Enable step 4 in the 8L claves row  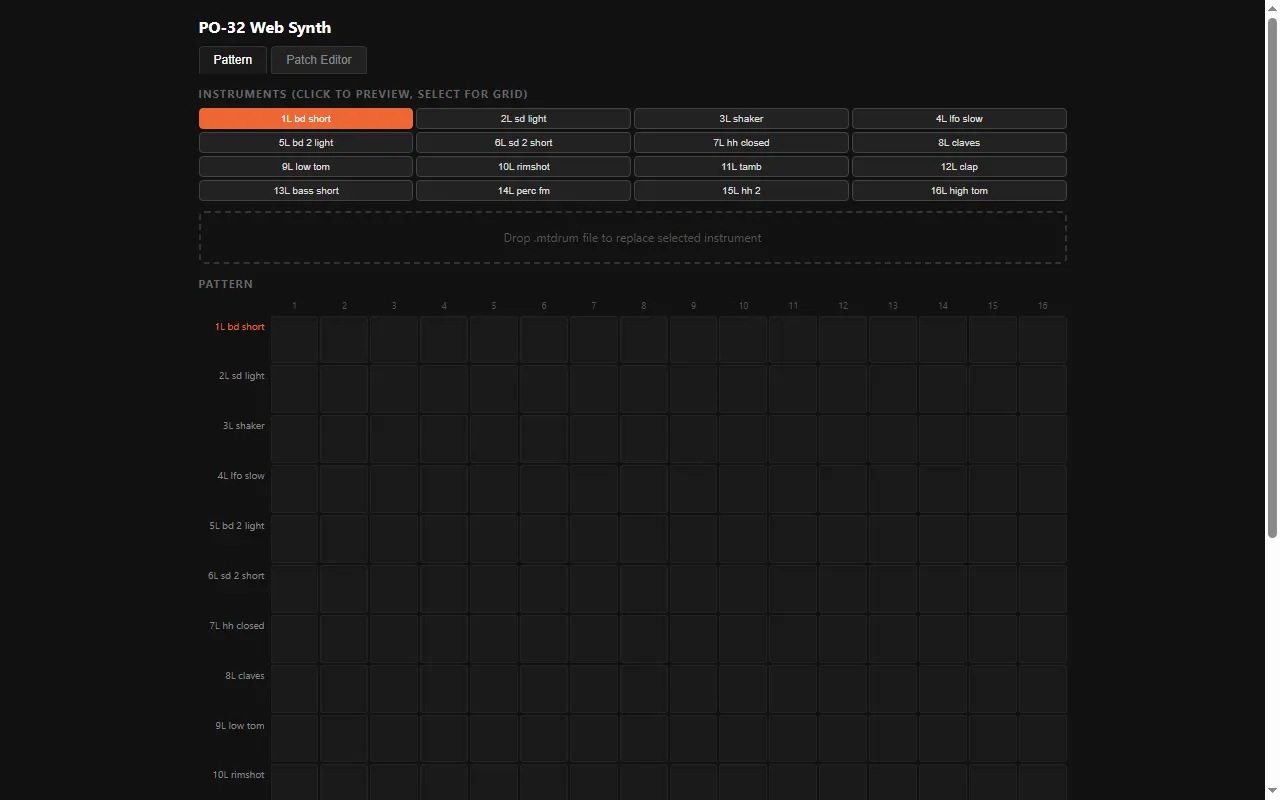coord(444,689)
